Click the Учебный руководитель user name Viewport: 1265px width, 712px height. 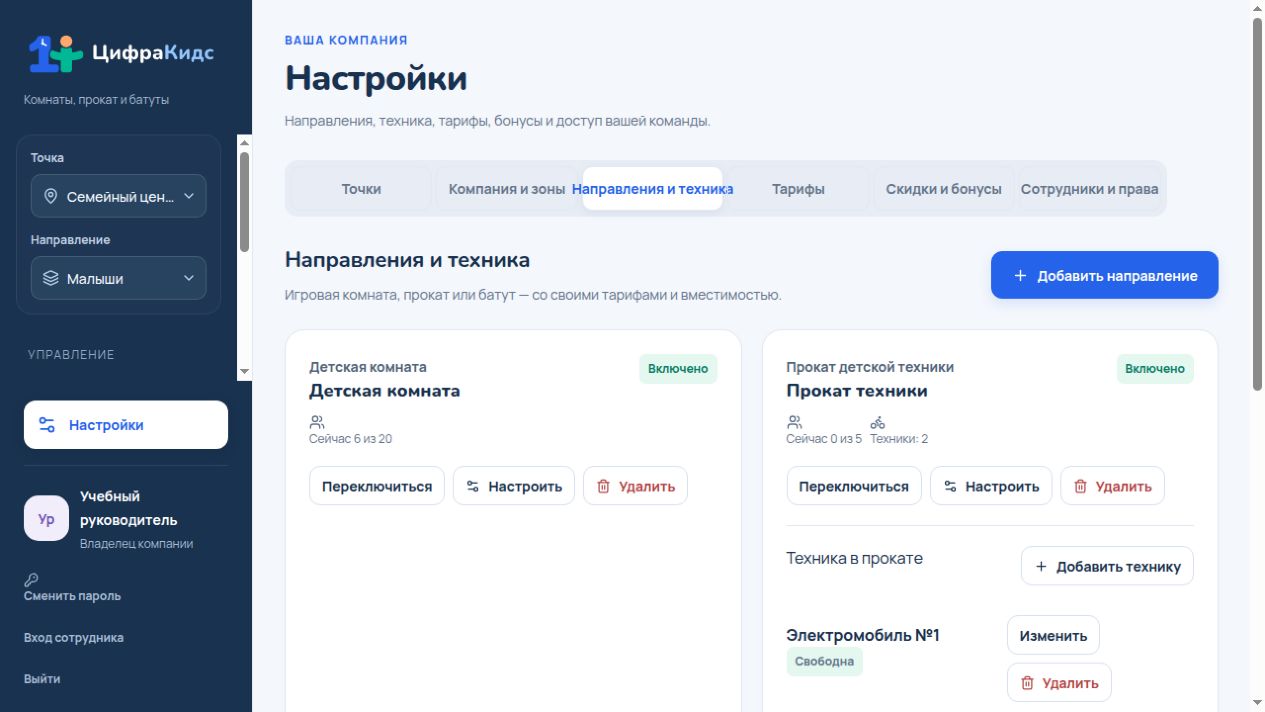coord(129,508)
